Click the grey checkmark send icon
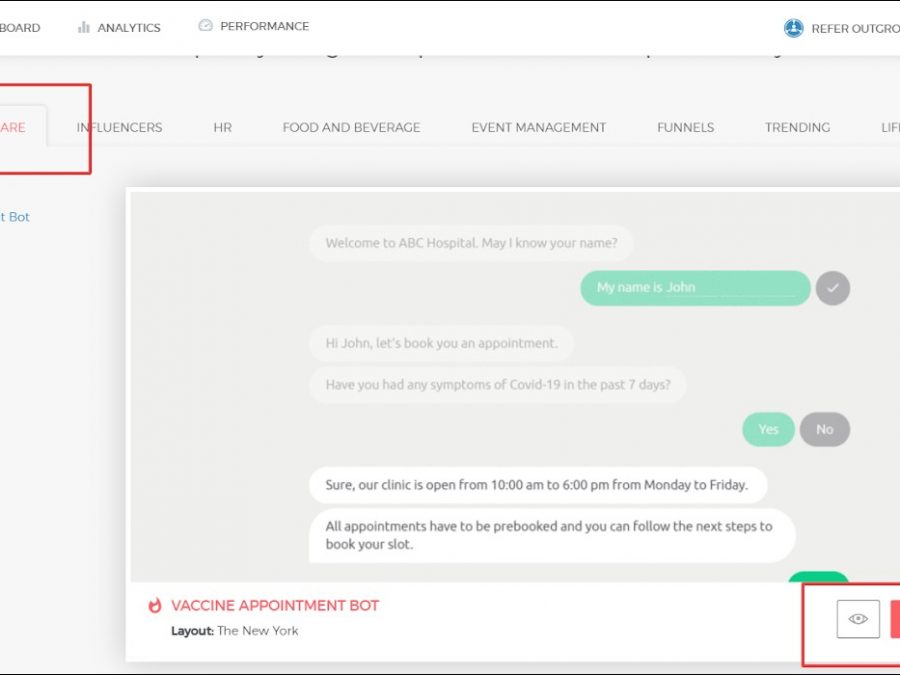Image resolution: width=900 pixels, height=675 pixels. click(832, 288)
